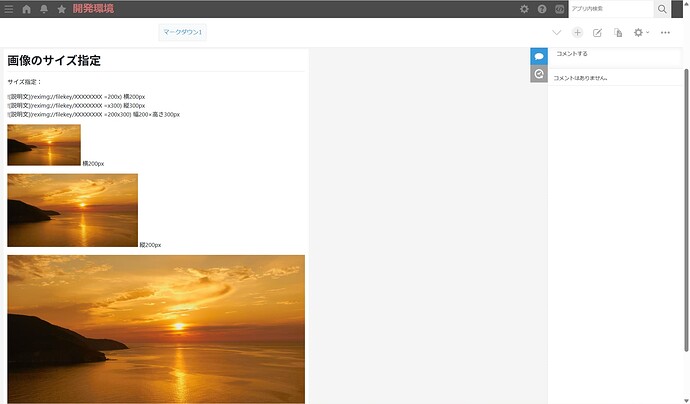This screenshot has width=690, height=404.
Task: Duplicate the record with copy icon
Action: click(618, 33)
